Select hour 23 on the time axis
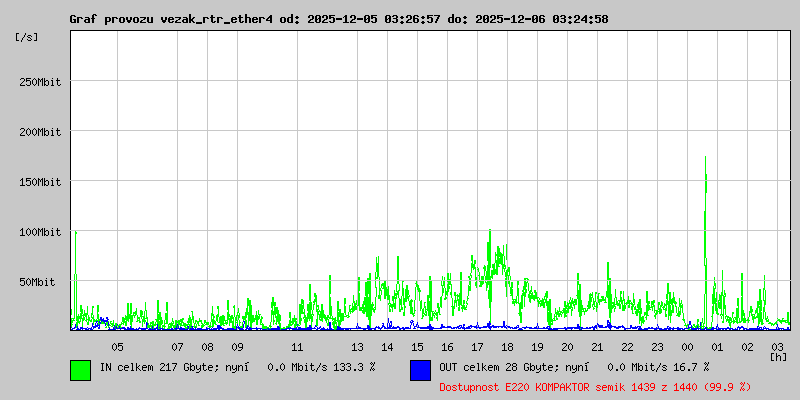This screenshot has width=800, height=400. coord(657,347)
